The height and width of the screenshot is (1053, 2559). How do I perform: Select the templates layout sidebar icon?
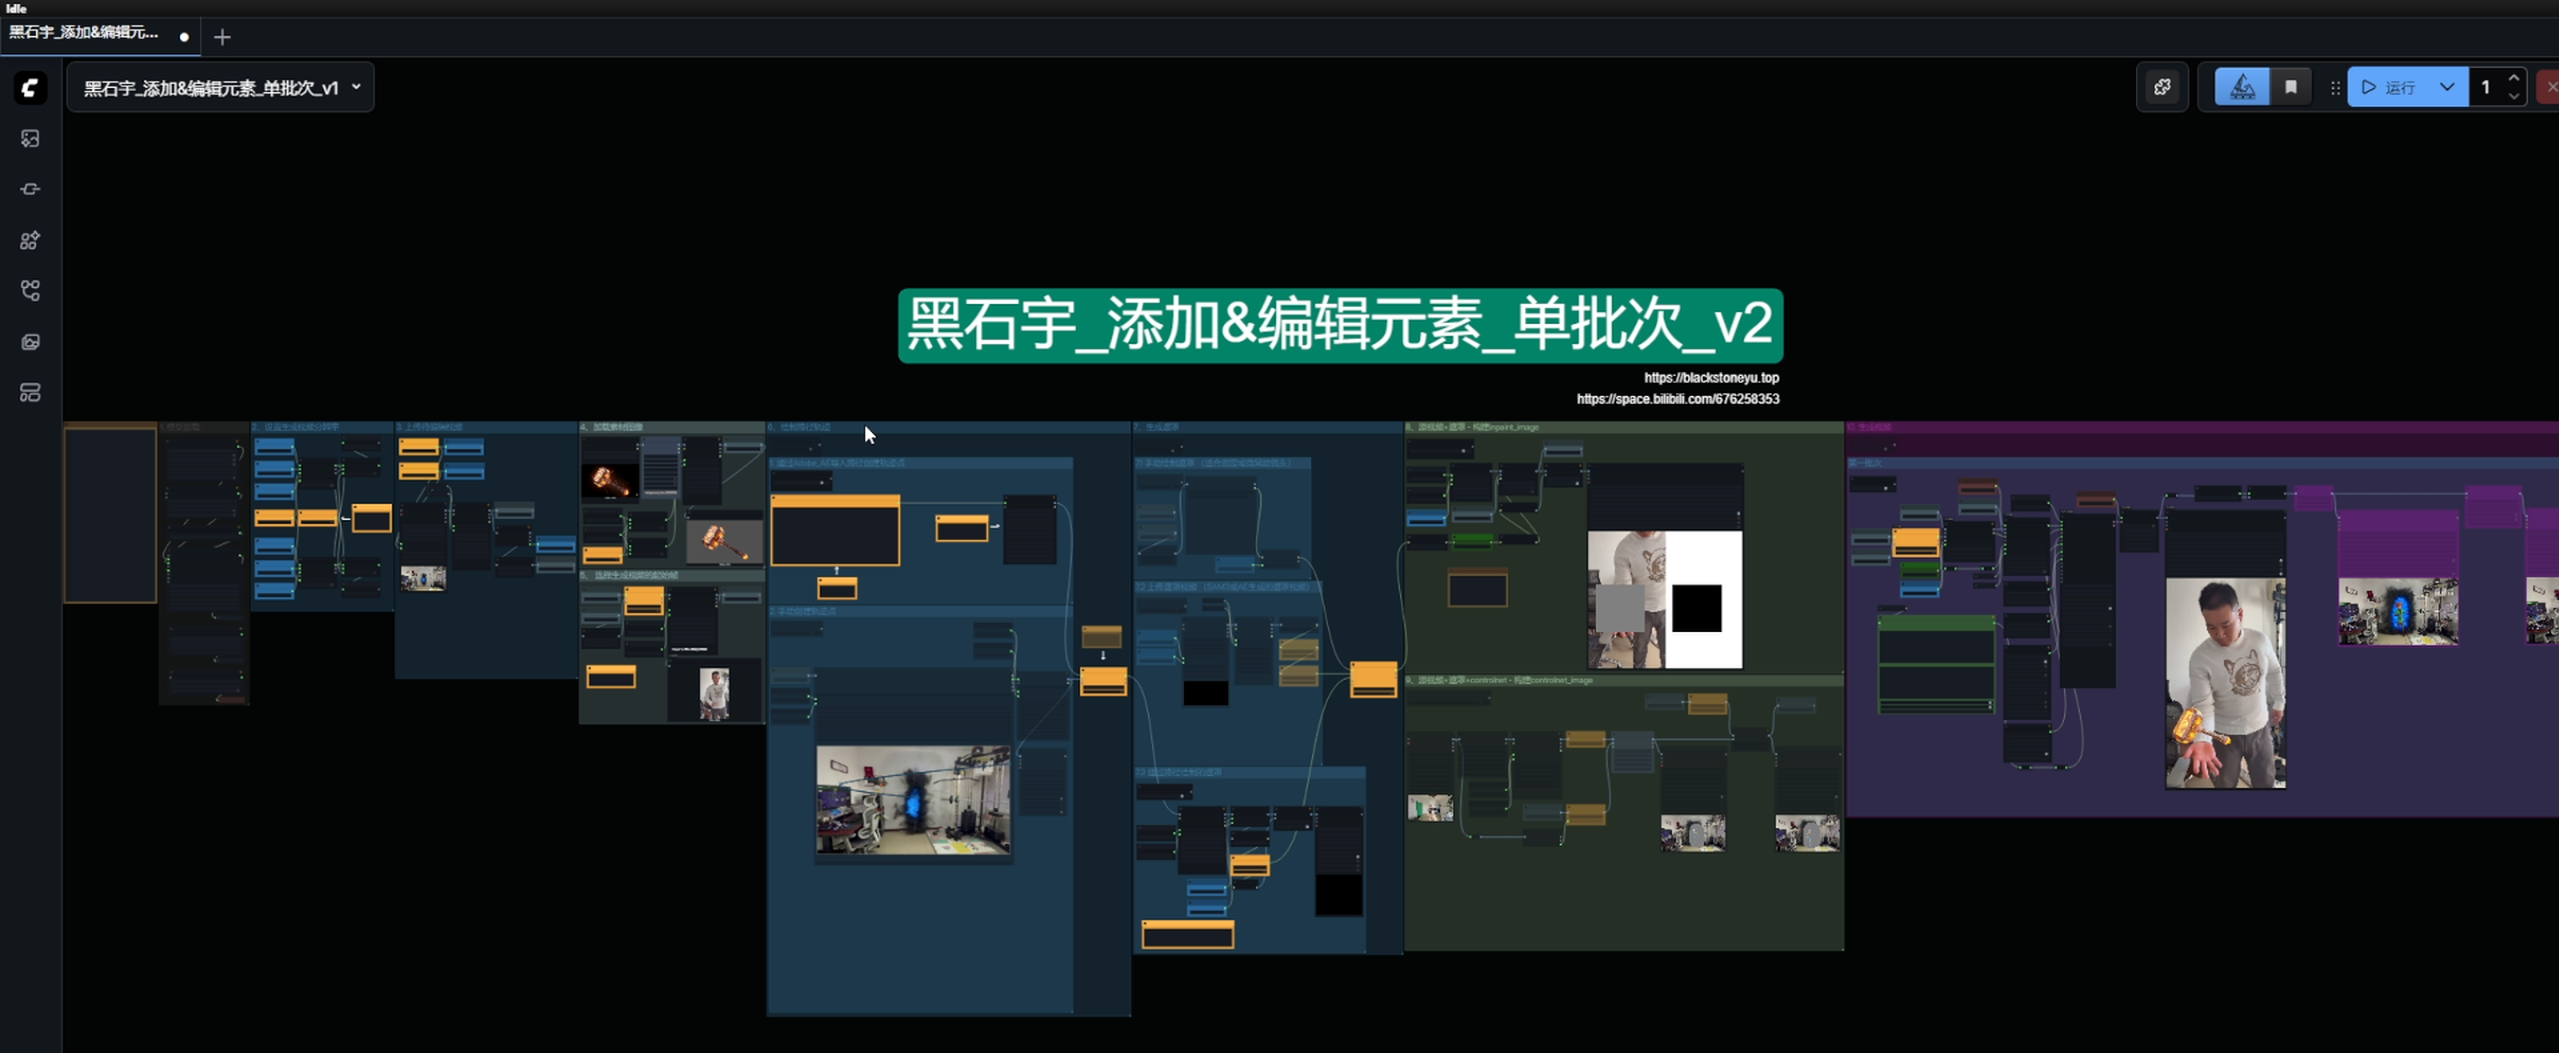point(29,392)
